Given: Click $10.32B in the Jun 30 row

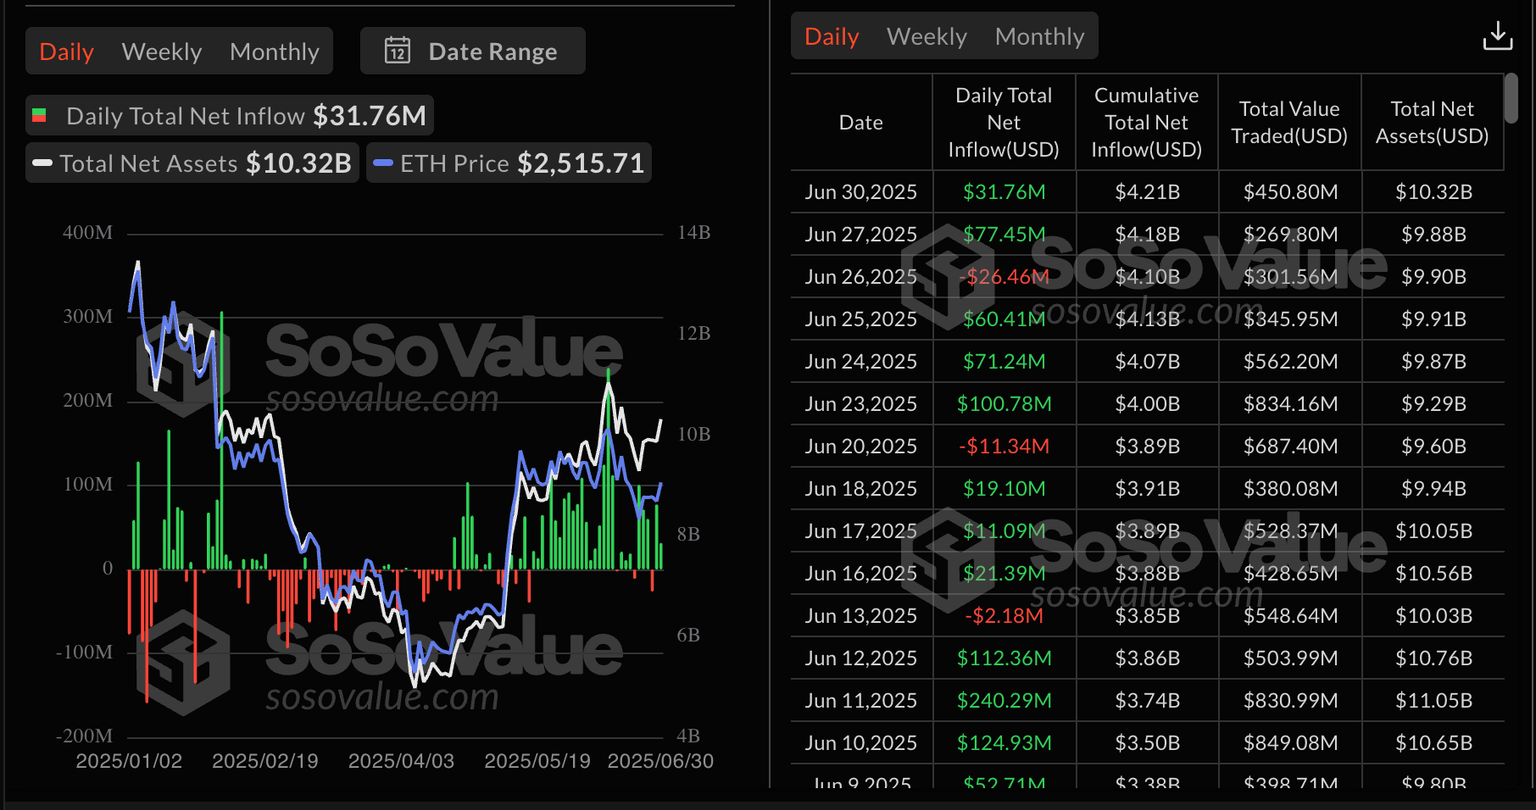Looking at the screenshot, I should pos(1433,192).
